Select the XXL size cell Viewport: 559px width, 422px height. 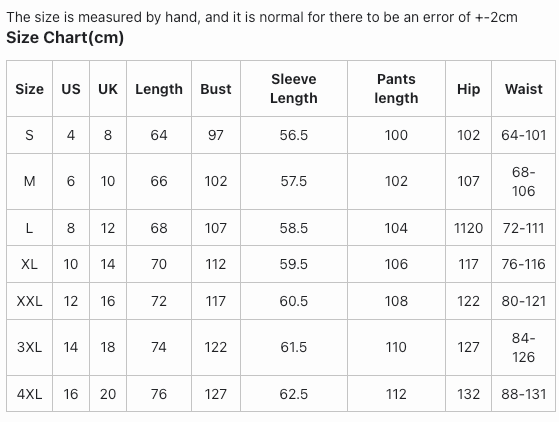29,301
